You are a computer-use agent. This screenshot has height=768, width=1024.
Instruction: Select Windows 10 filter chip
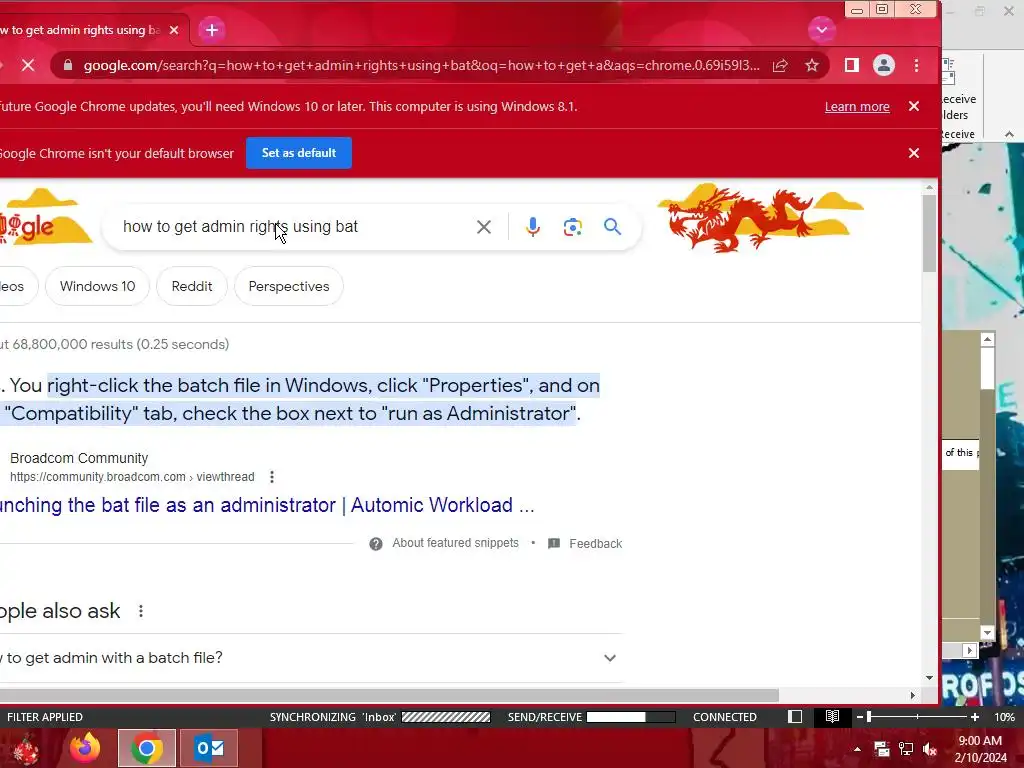click(97, 286)
